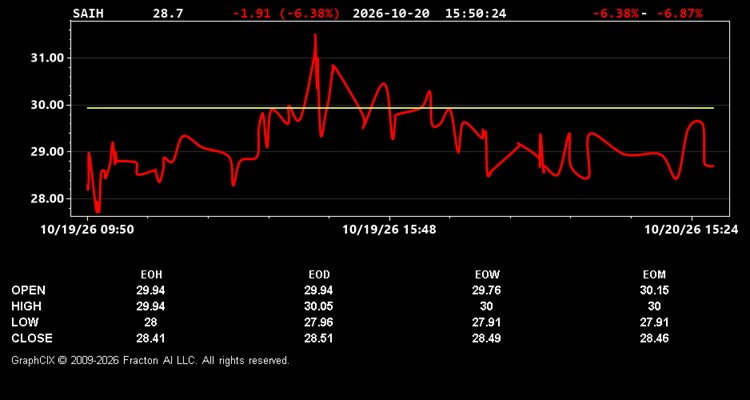The width and height of the screenshot is (750, 400).
Task: Click the EOH close value 28.41
Action: [151, 338]
